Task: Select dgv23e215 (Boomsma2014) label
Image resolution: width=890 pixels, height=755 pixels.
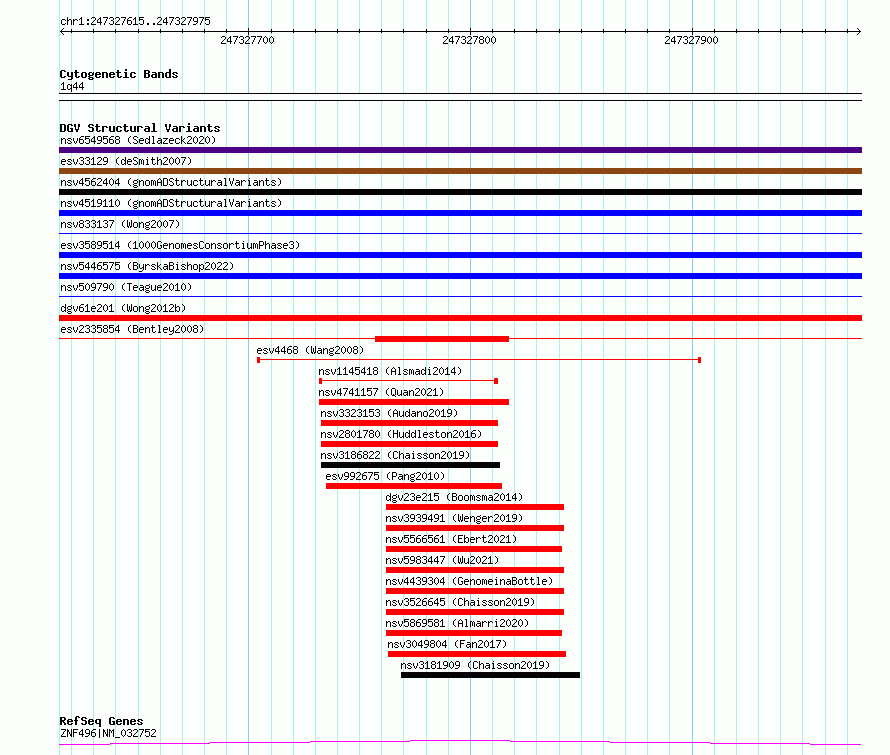Action: coord(454,497)
